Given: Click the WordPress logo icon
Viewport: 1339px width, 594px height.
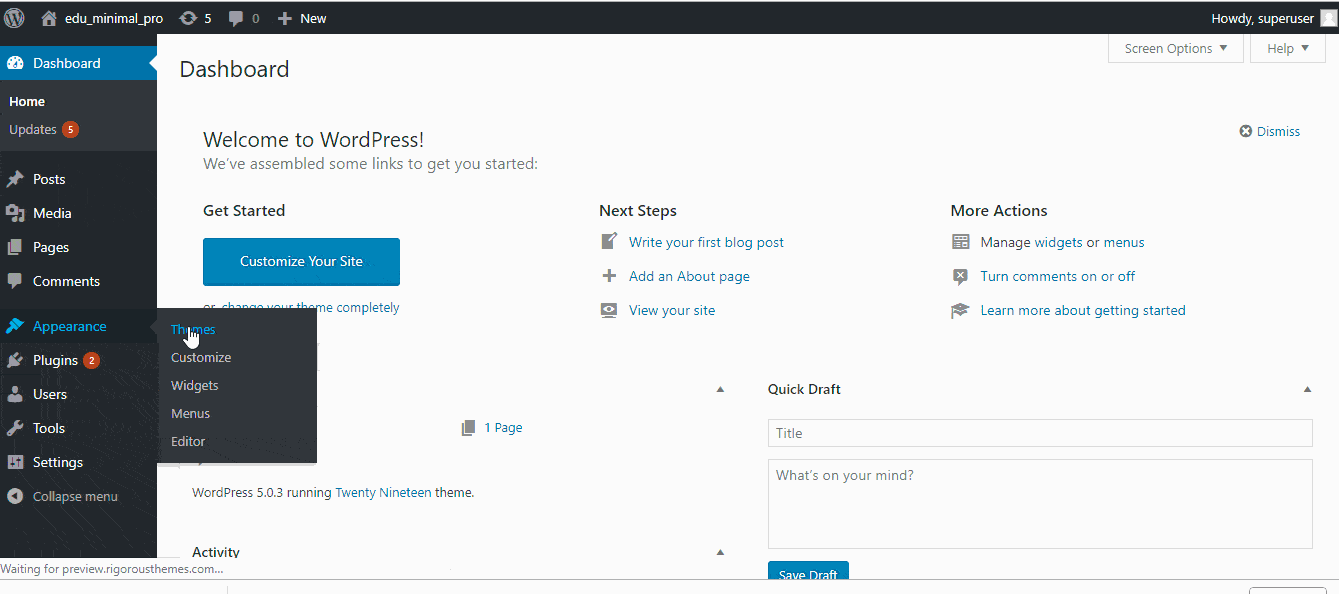Looking at the screenshot, I should [x=14, y=17].
